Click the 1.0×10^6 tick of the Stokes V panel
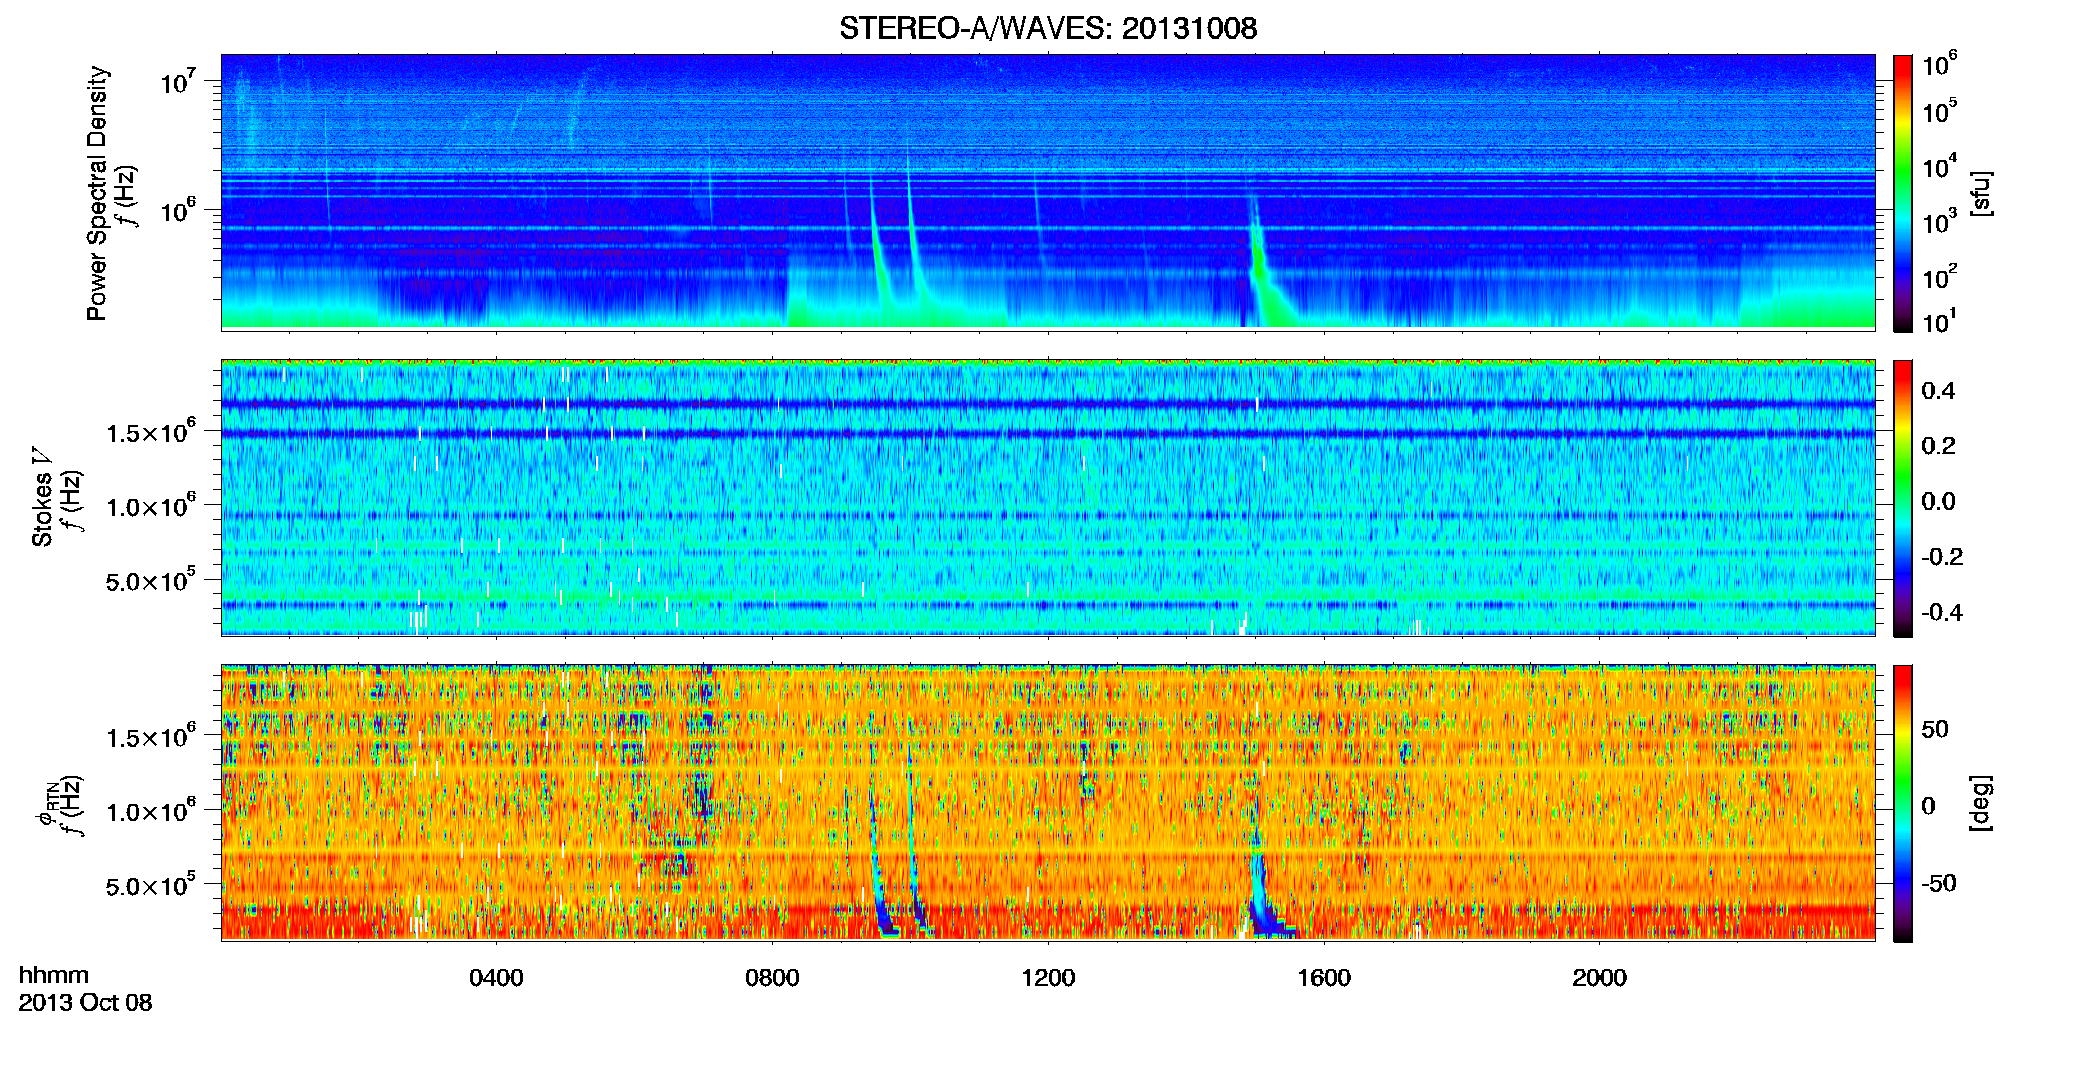2096x1080 pixels. [x=151, y=505]
